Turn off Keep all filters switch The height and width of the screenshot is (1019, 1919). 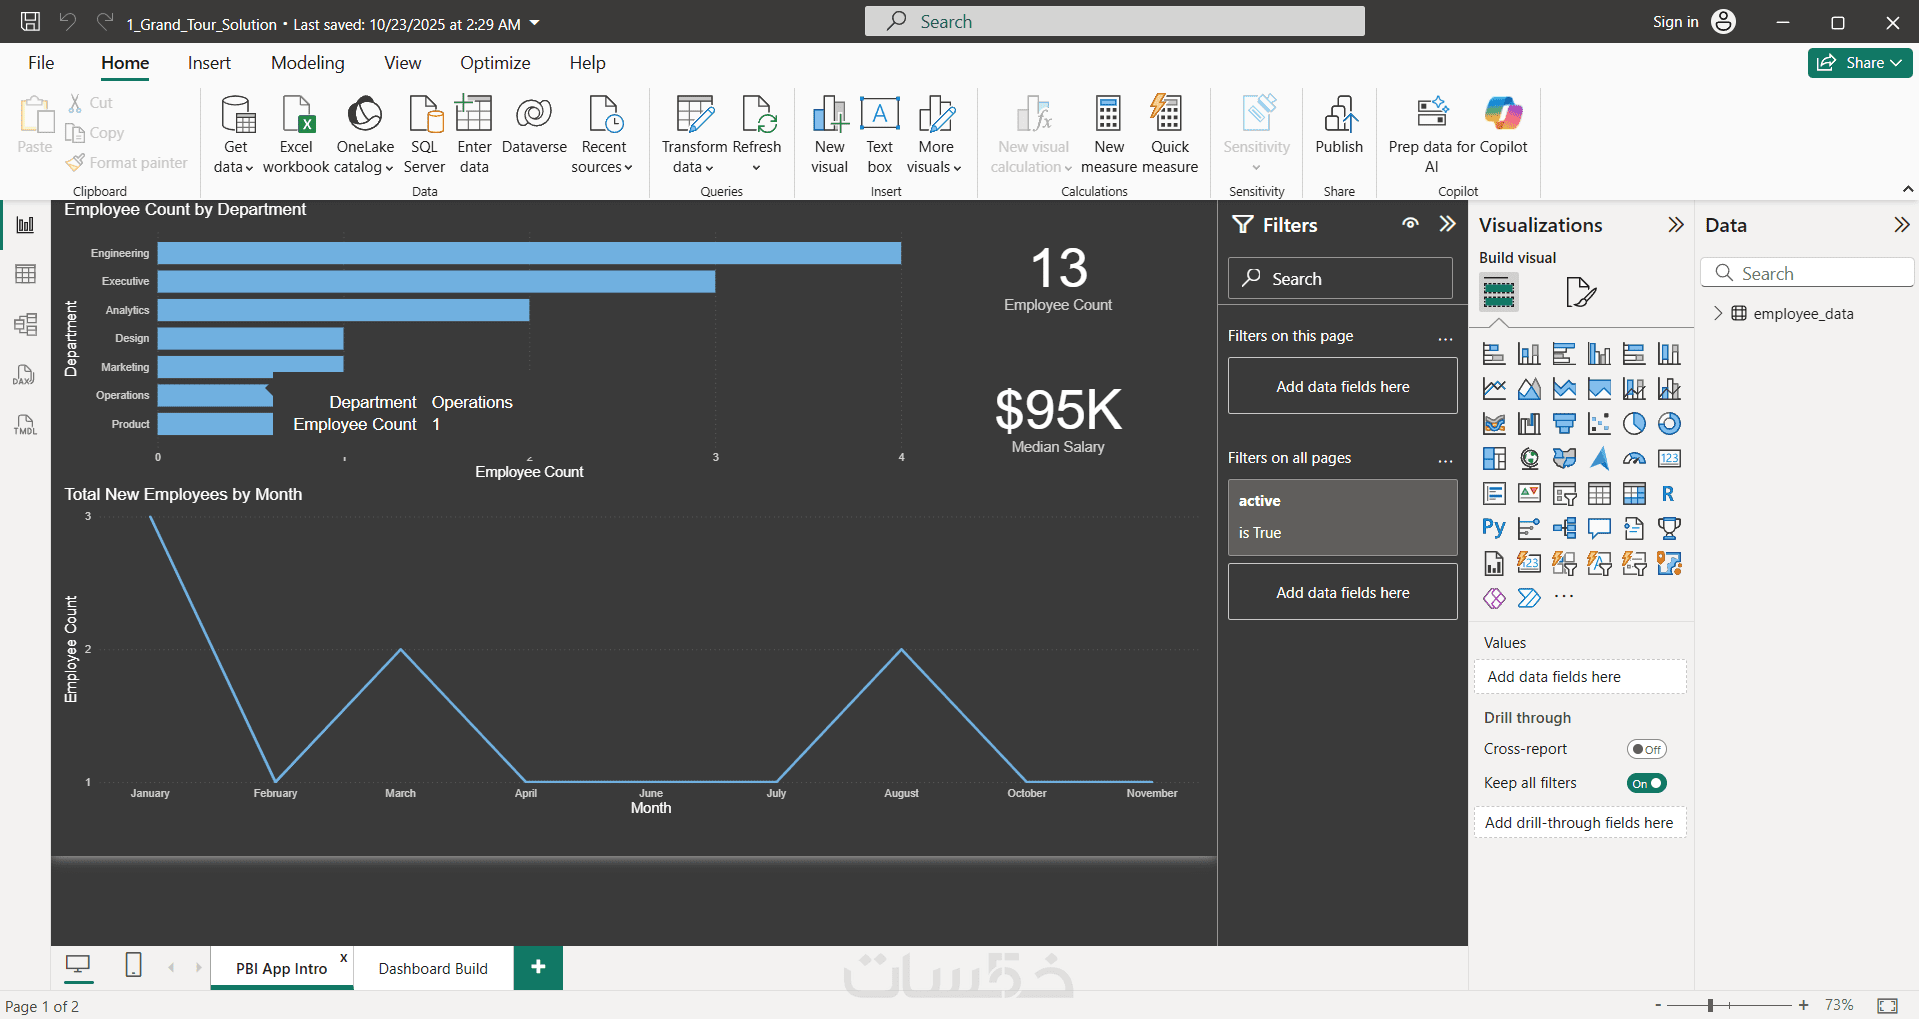[1647, 783]
